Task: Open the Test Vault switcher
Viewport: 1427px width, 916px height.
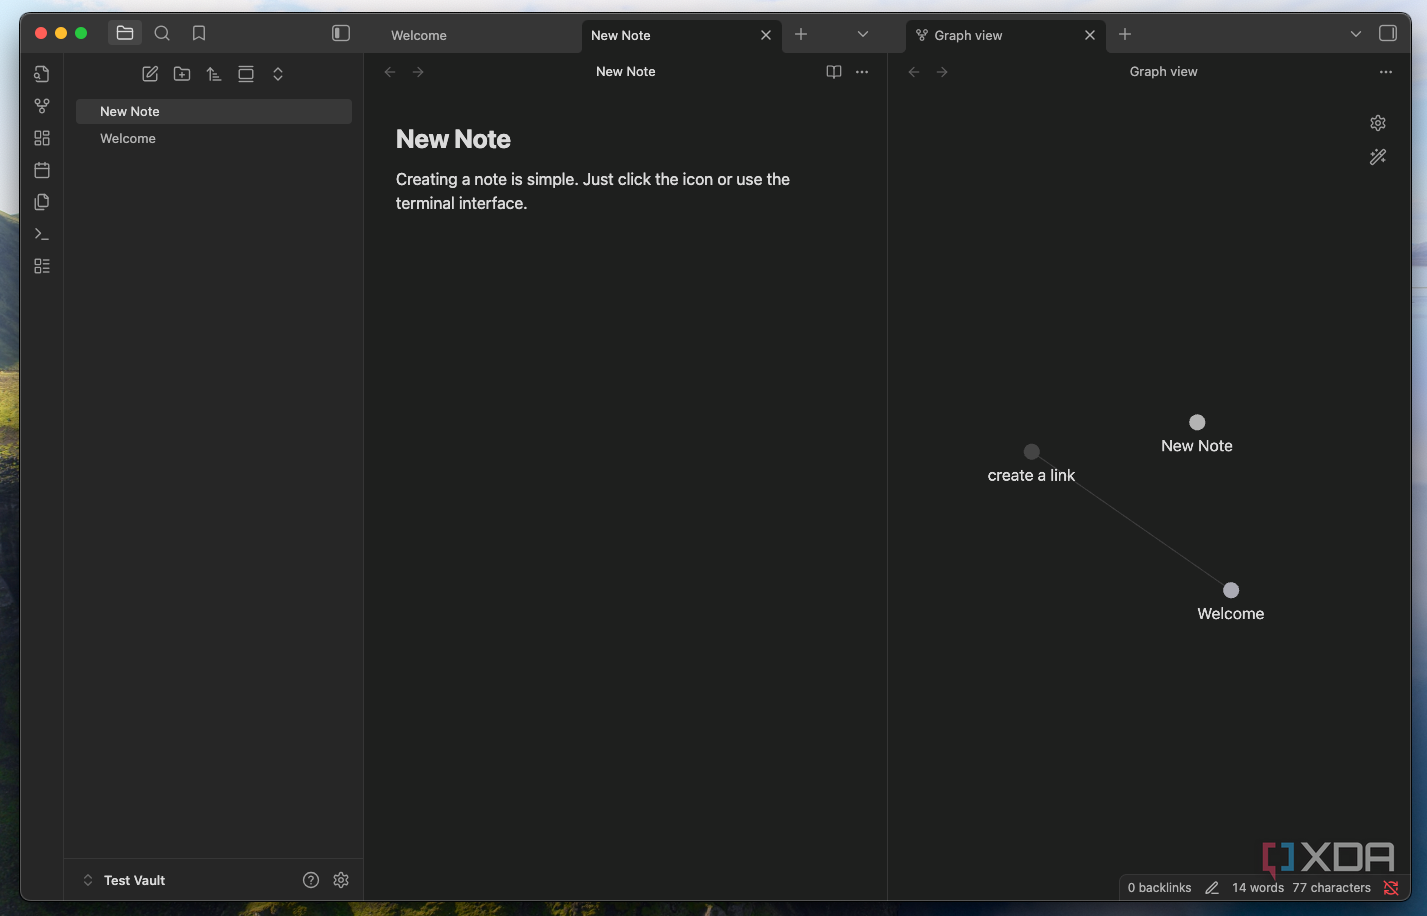Action: point(124,880)
